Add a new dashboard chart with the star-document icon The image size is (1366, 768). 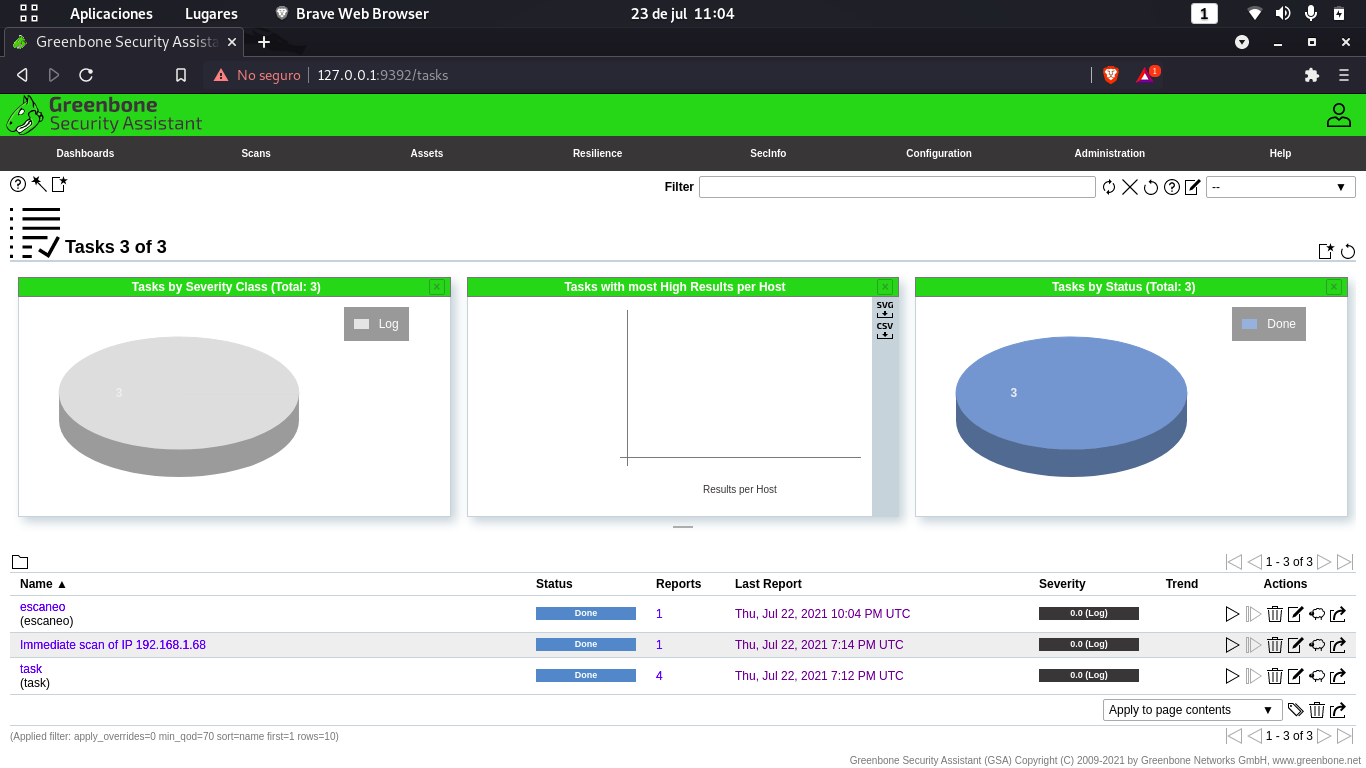pos(1326,251)
